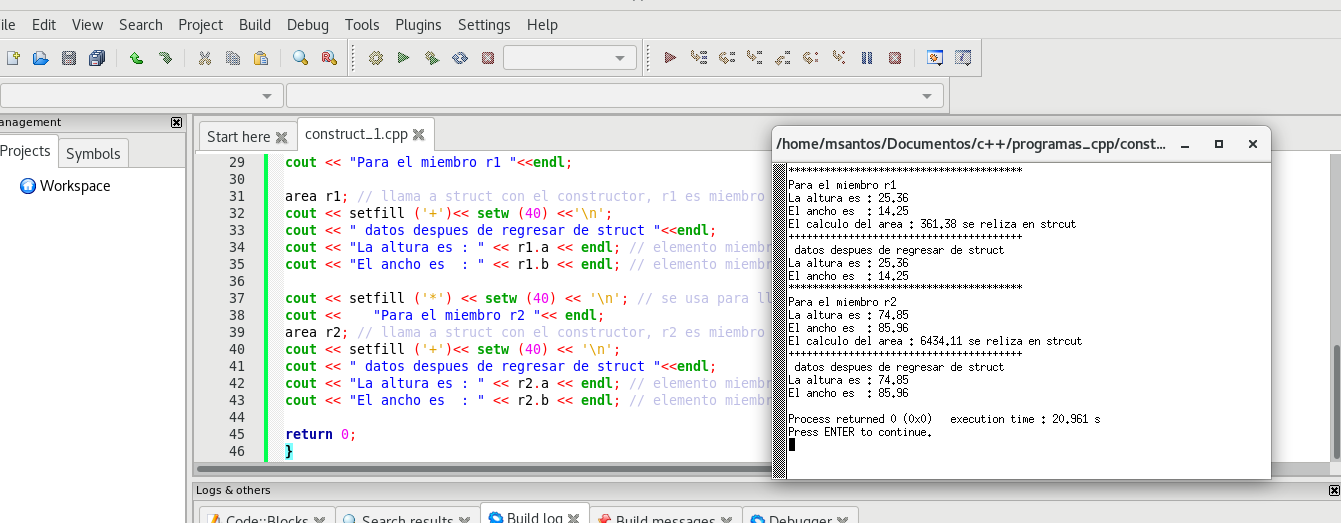Image resolution: width=1341 pixels, height=523 pixels.
Task: Switch to the Symbols tab
Action: point(93,153)
